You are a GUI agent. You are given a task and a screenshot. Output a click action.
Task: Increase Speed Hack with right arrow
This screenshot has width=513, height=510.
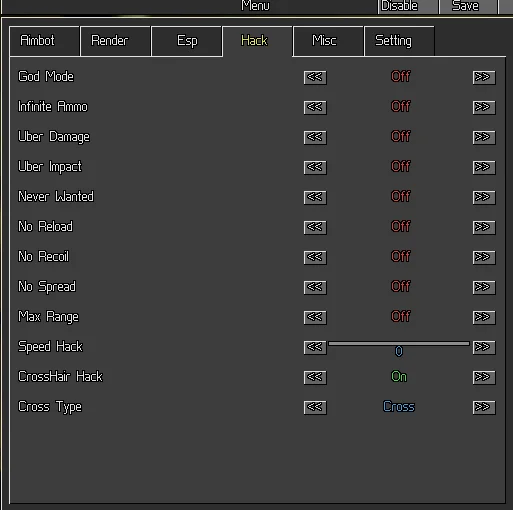click(484, 347)
